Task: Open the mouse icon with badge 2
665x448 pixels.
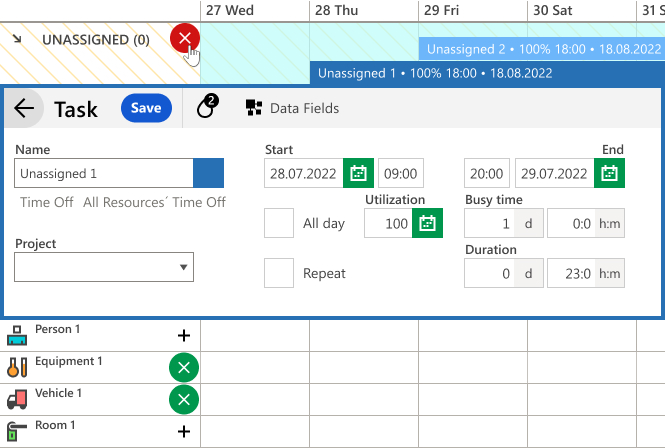Action: pos(207,106)
